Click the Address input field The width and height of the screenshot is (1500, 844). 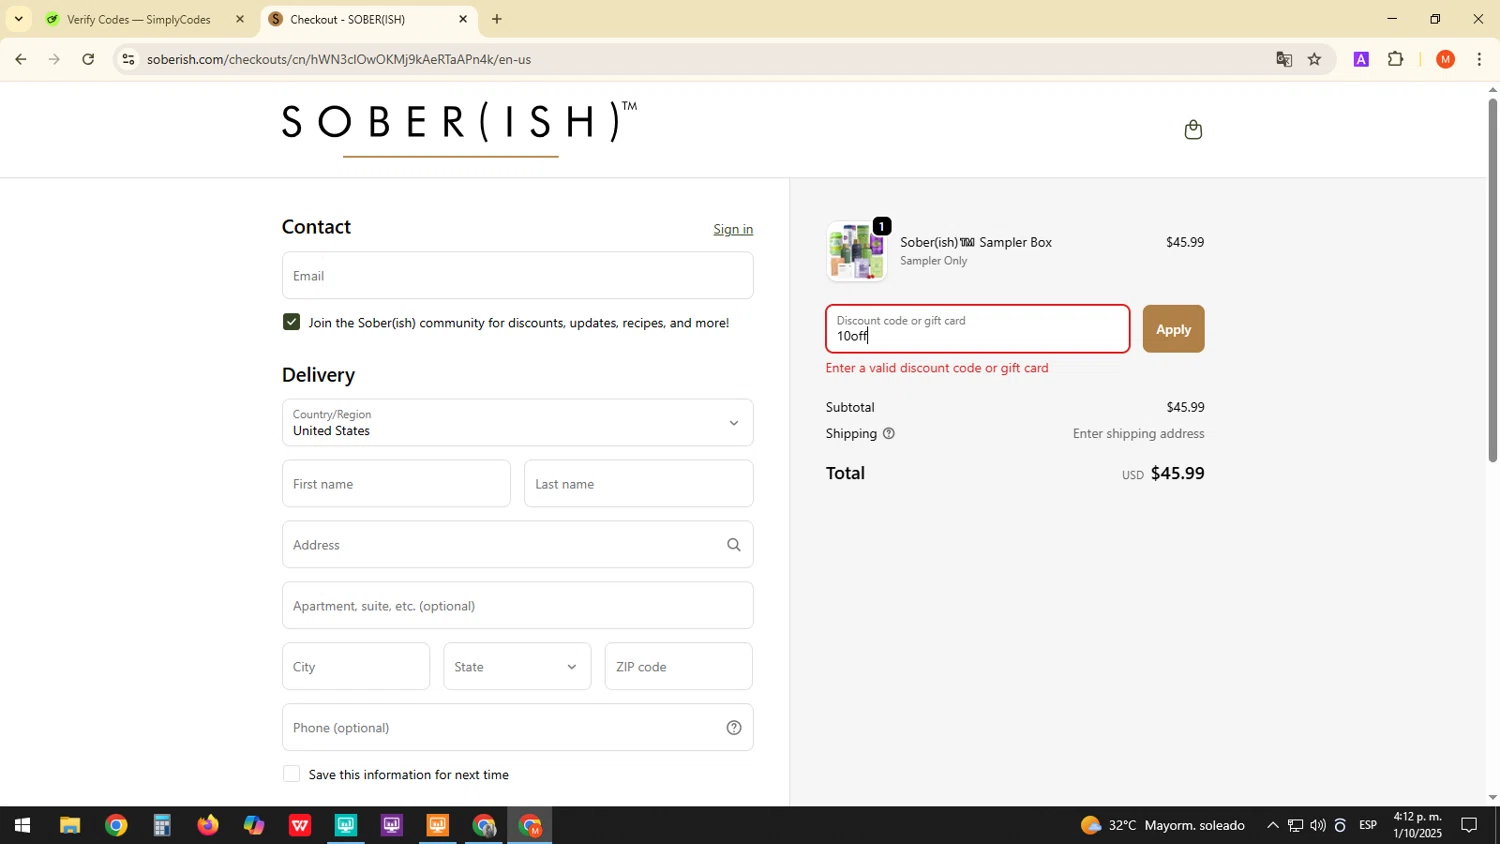(517, 545)
